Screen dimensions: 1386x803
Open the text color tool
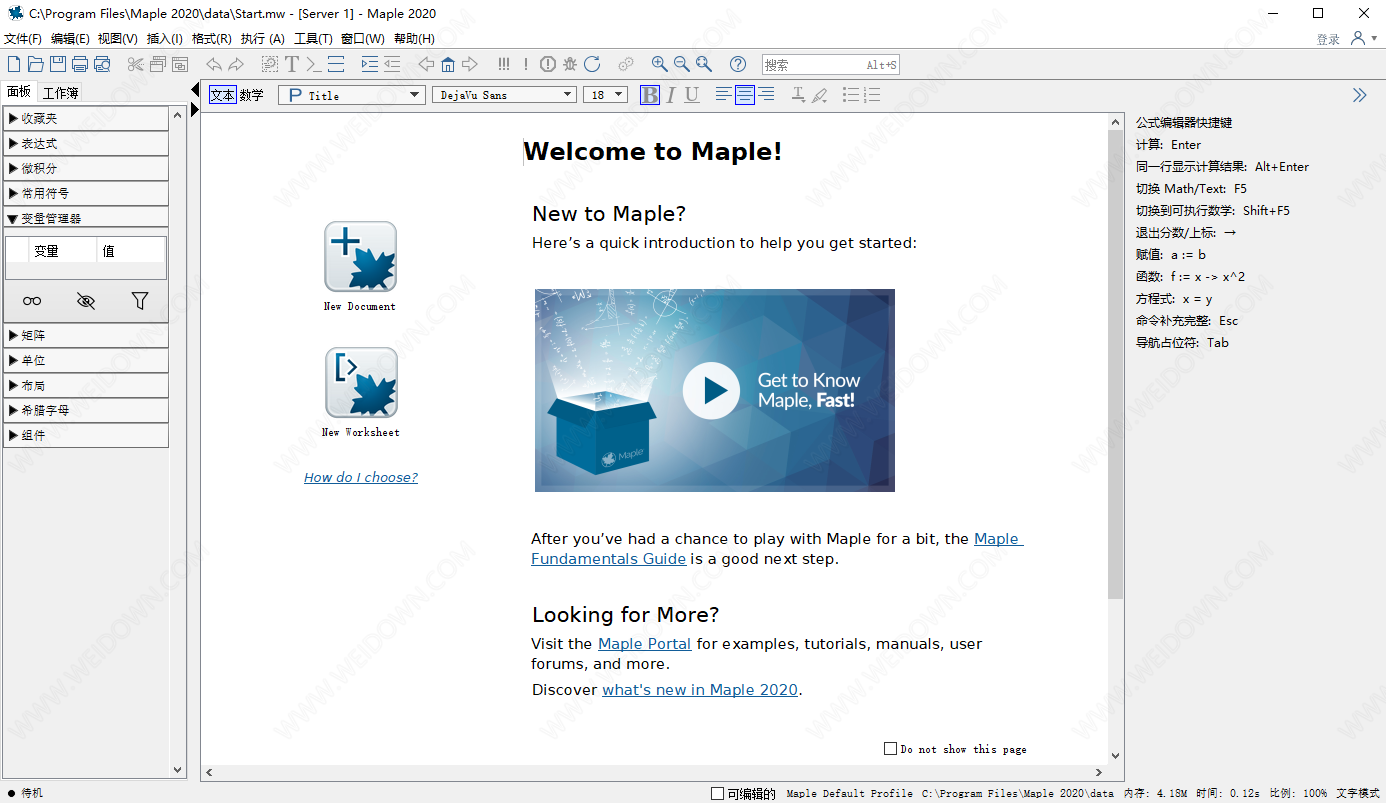tap(798, 95)
